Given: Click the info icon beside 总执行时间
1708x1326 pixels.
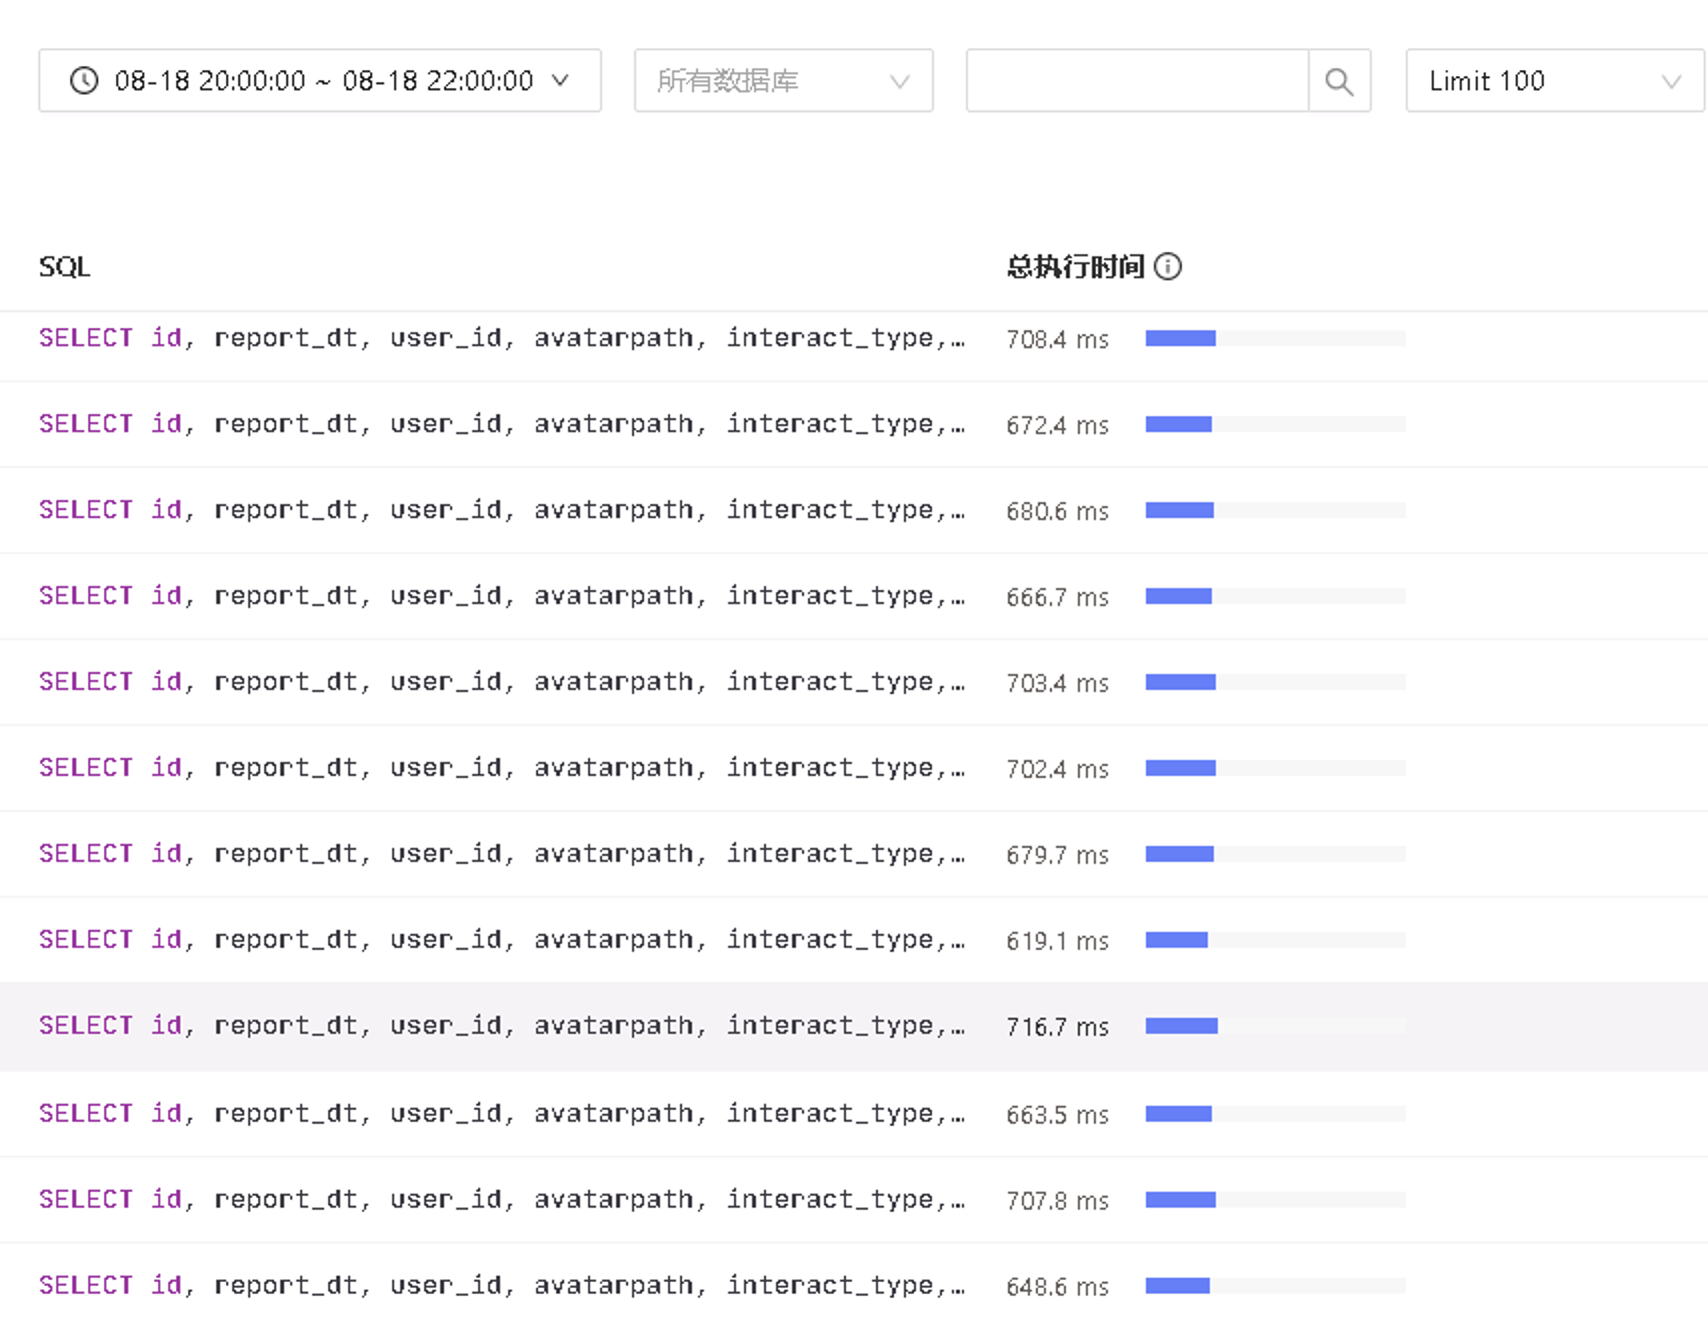Looking at the screenshot, I should coord(1167,266).
